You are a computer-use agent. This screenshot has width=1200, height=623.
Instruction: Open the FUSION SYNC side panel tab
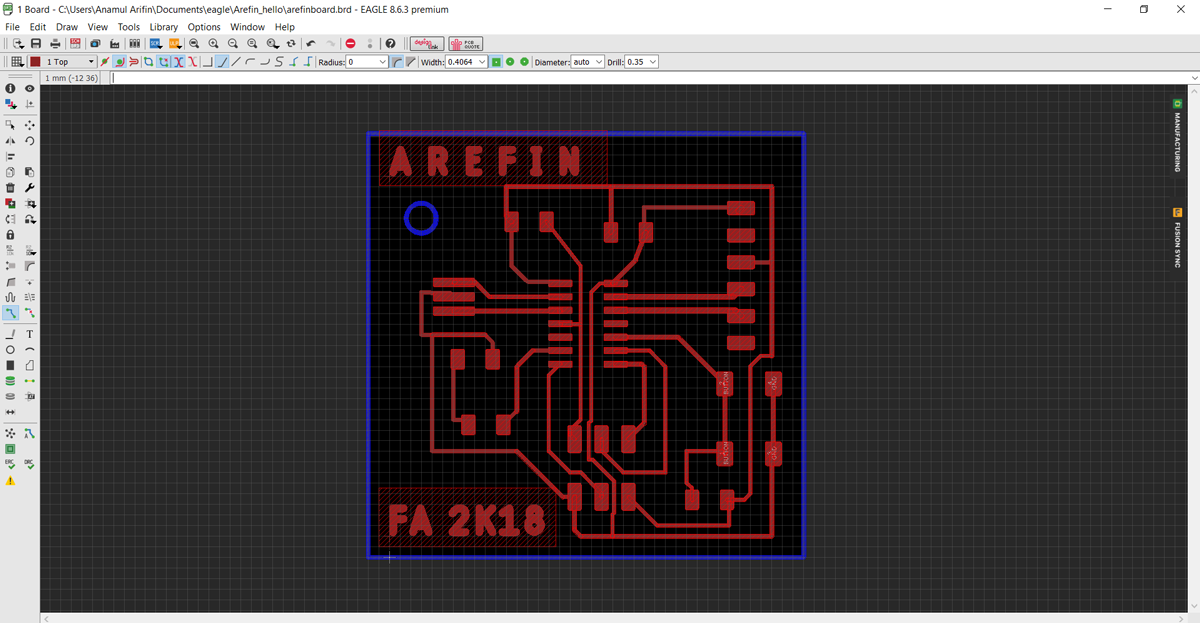[1178, 237]
